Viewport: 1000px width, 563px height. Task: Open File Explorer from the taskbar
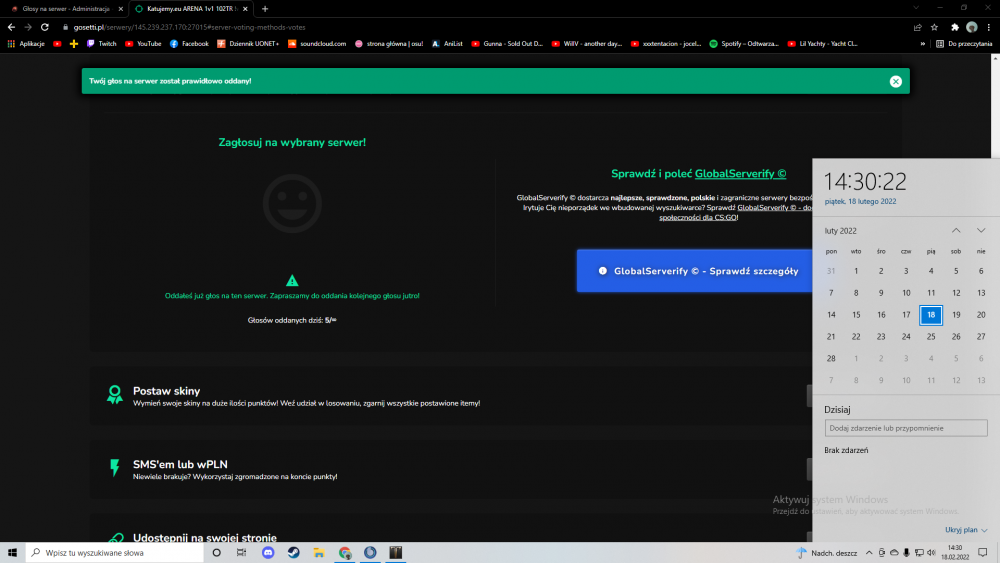[319, 553]
